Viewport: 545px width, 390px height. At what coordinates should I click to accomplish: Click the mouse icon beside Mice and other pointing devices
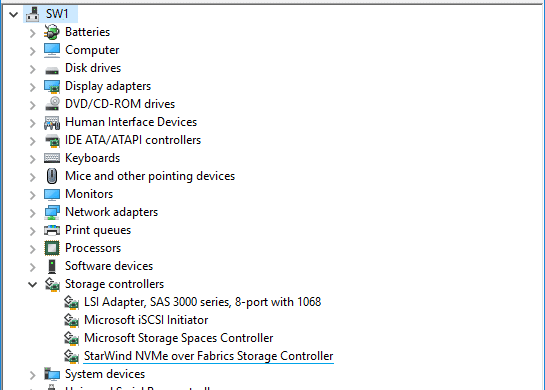tap(52, 176)
